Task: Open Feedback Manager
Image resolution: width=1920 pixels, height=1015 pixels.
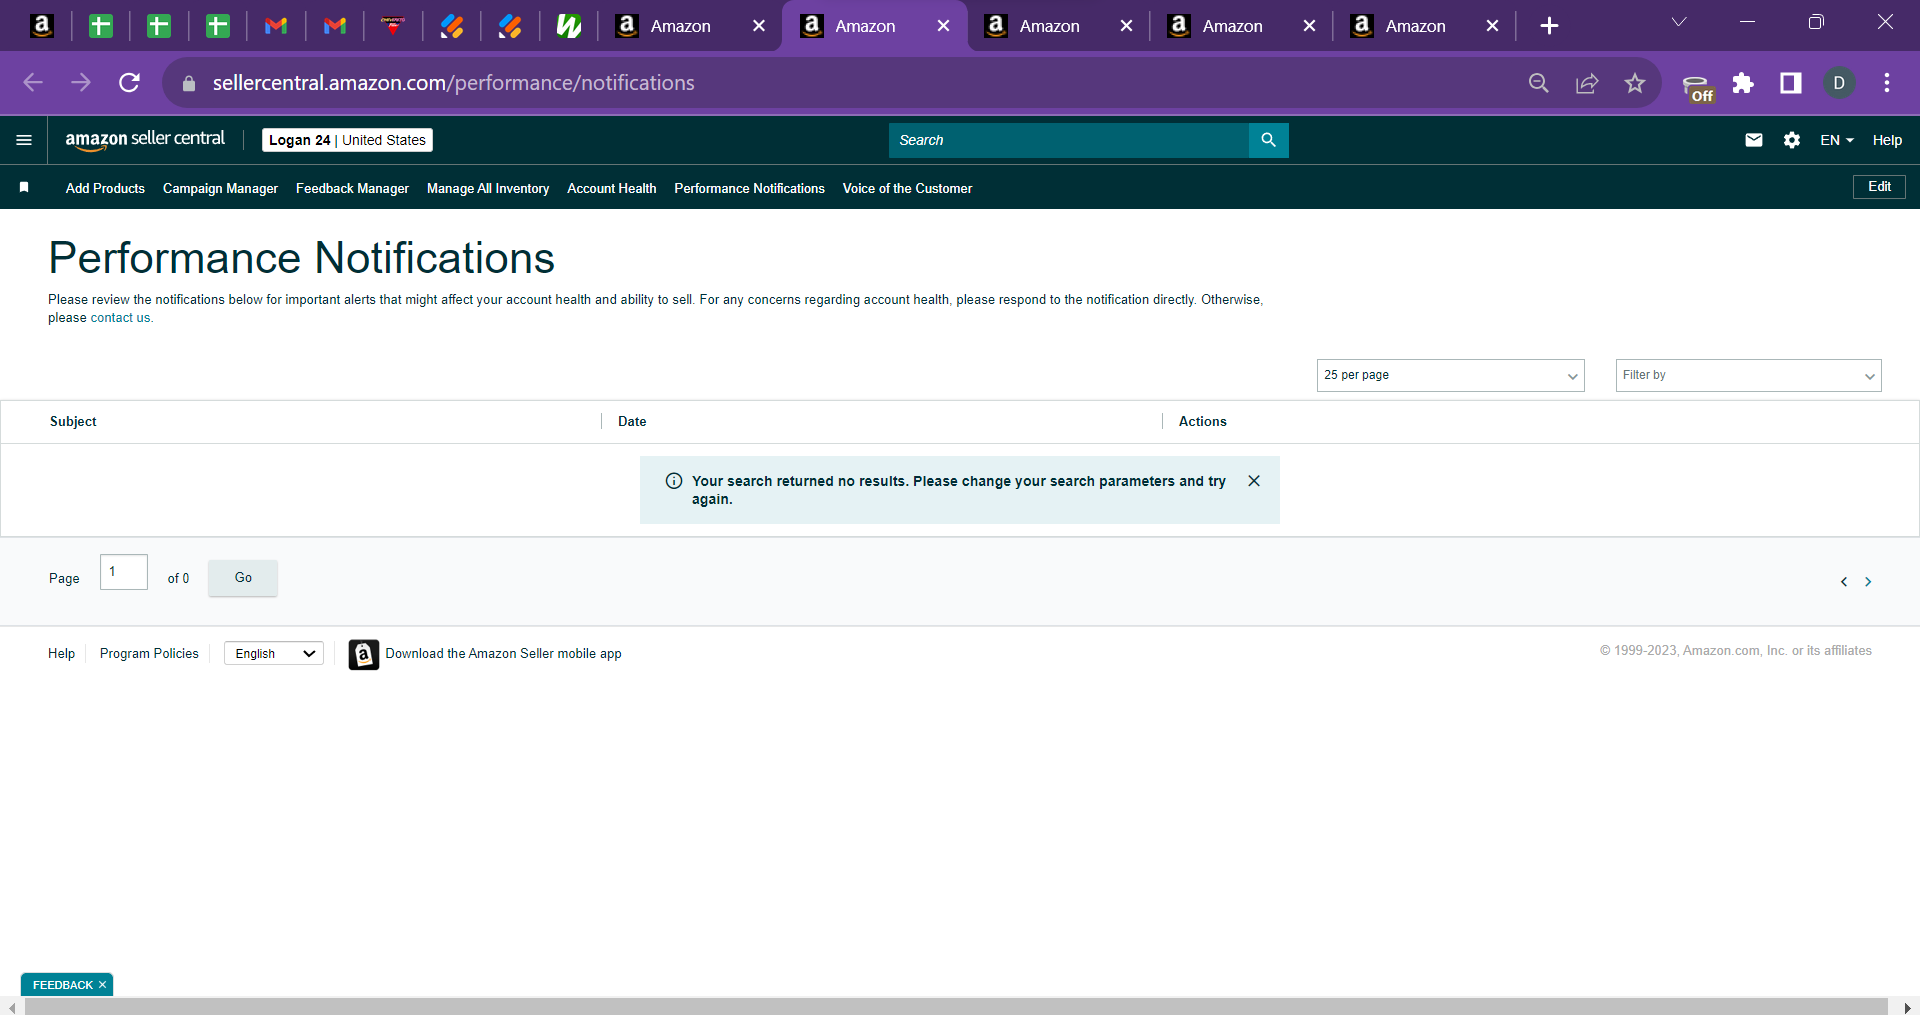Action: 352,188
